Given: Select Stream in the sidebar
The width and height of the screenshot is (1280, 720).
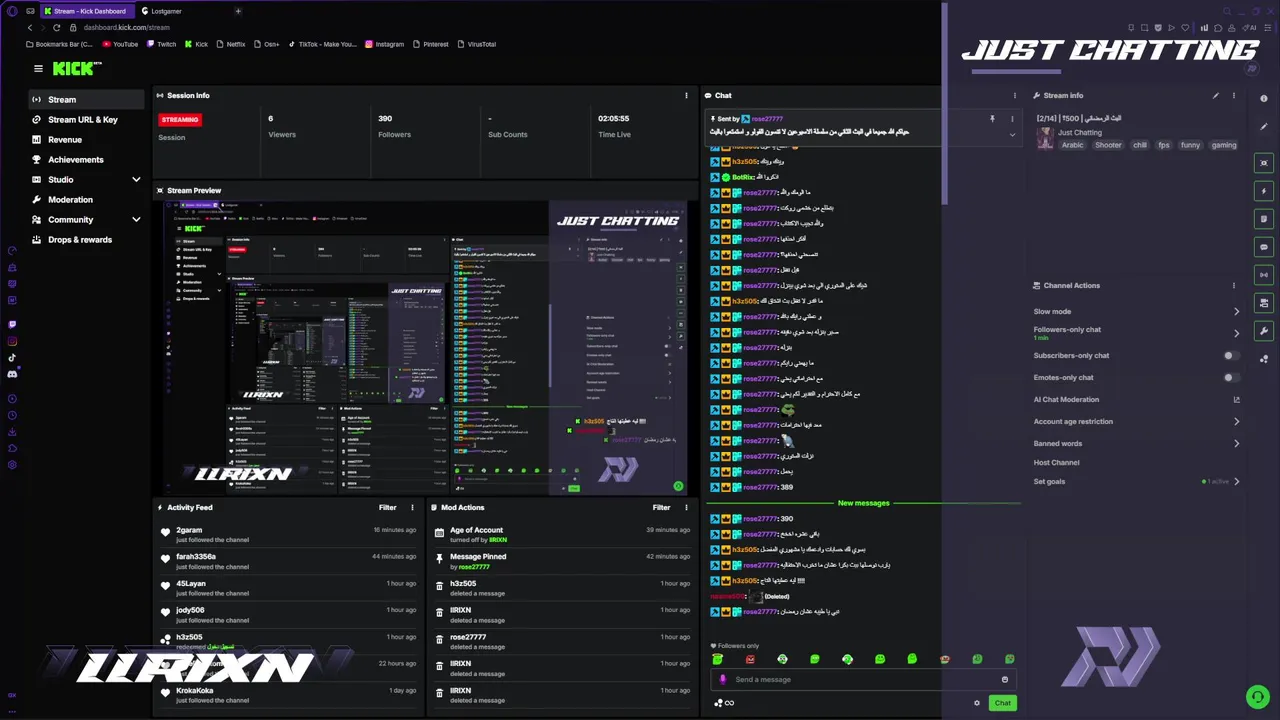Looking at the screenshot, I should 86,100.
